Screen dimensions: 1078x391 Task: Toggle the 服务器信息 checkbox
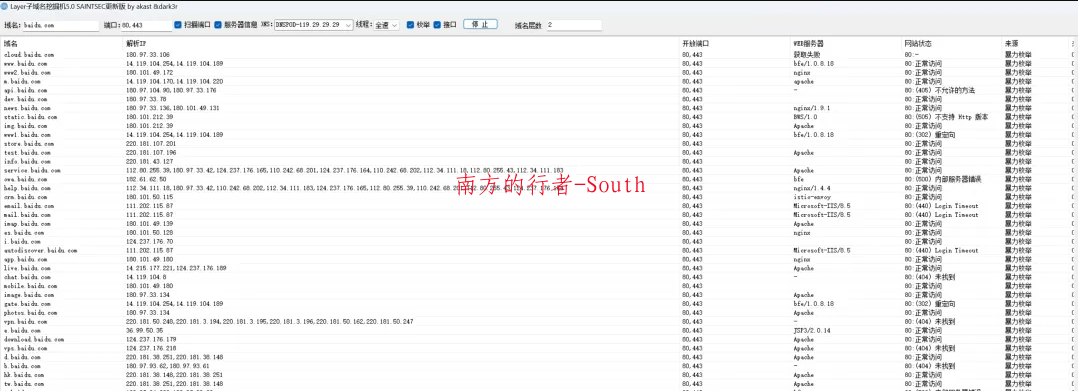(218, 25)
